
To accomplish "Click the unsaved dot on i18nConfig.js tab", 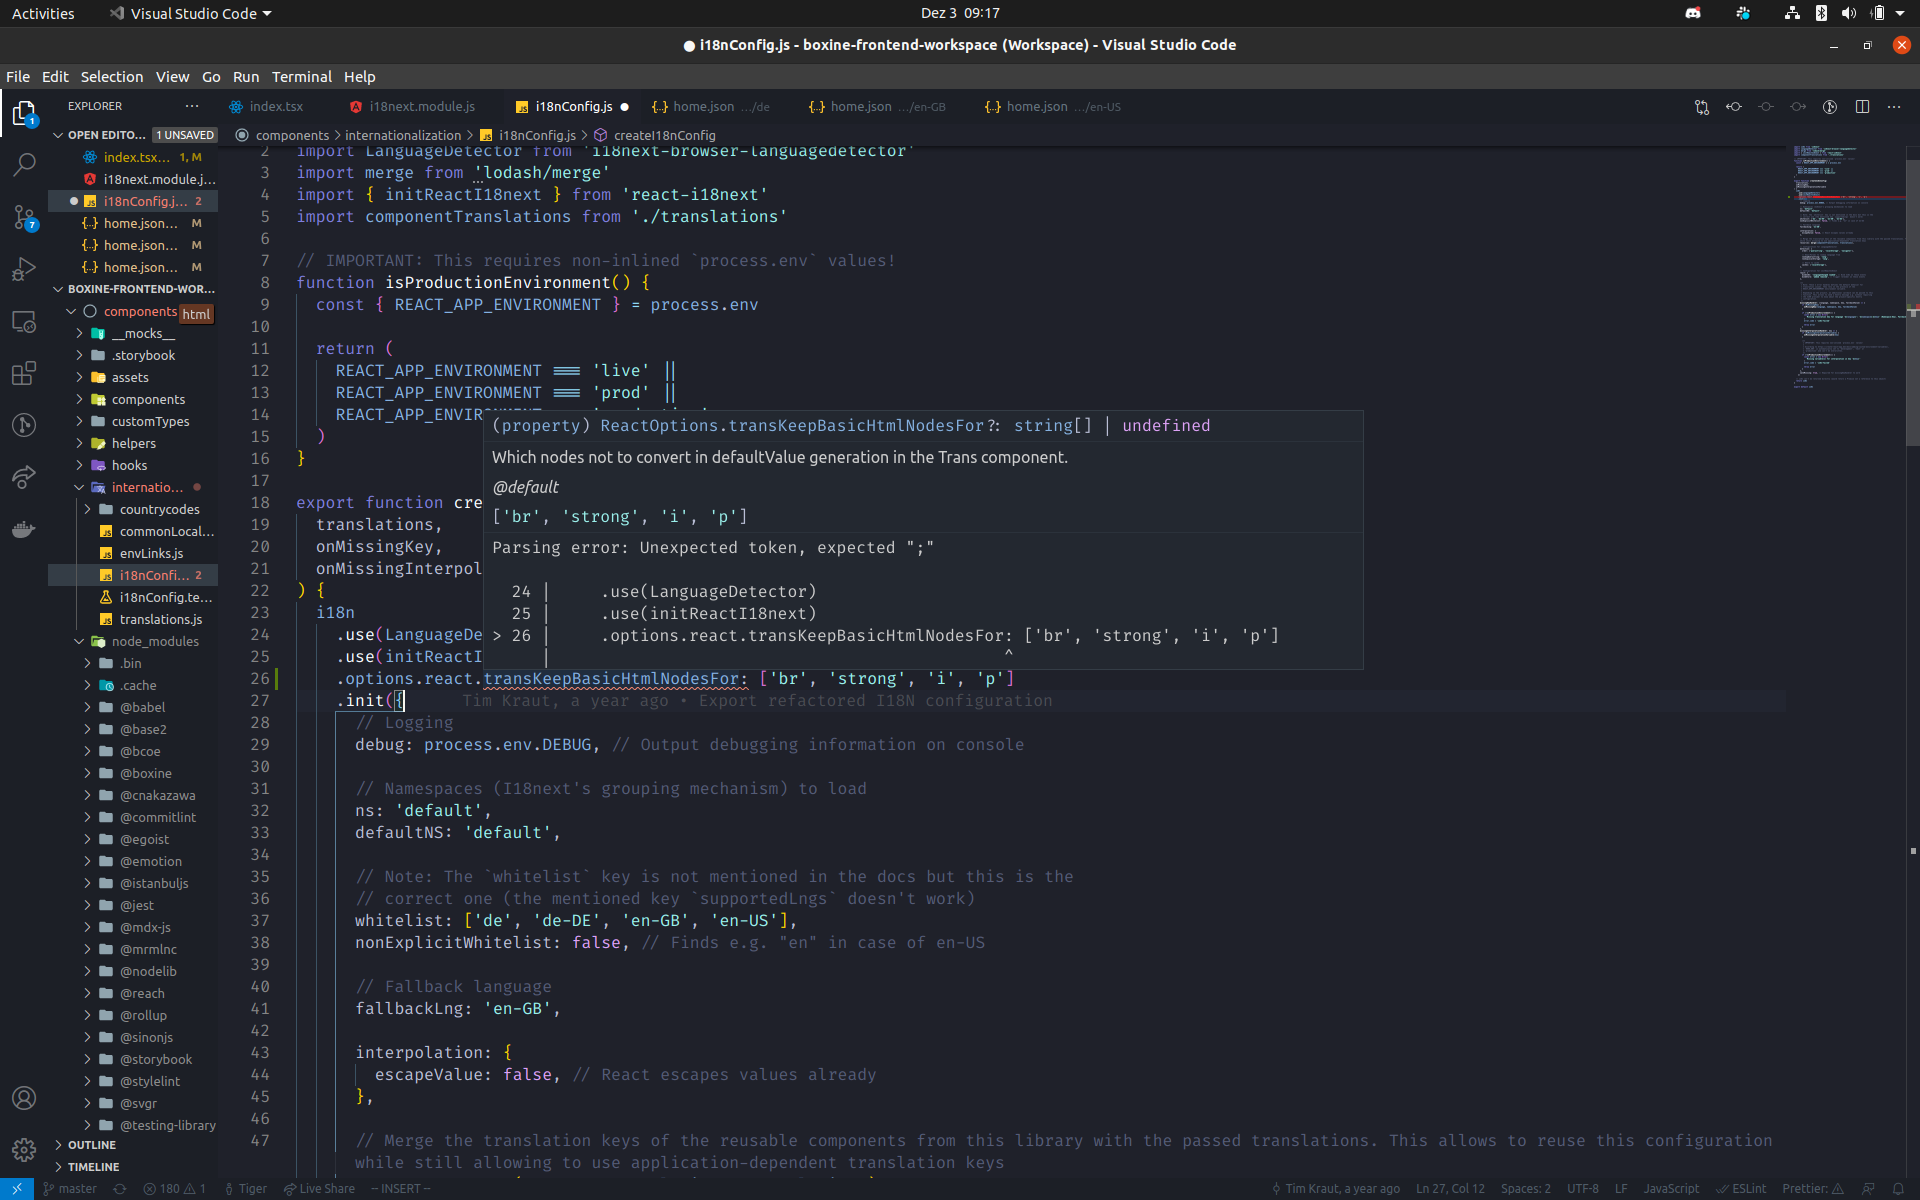I will pos(625,107).
